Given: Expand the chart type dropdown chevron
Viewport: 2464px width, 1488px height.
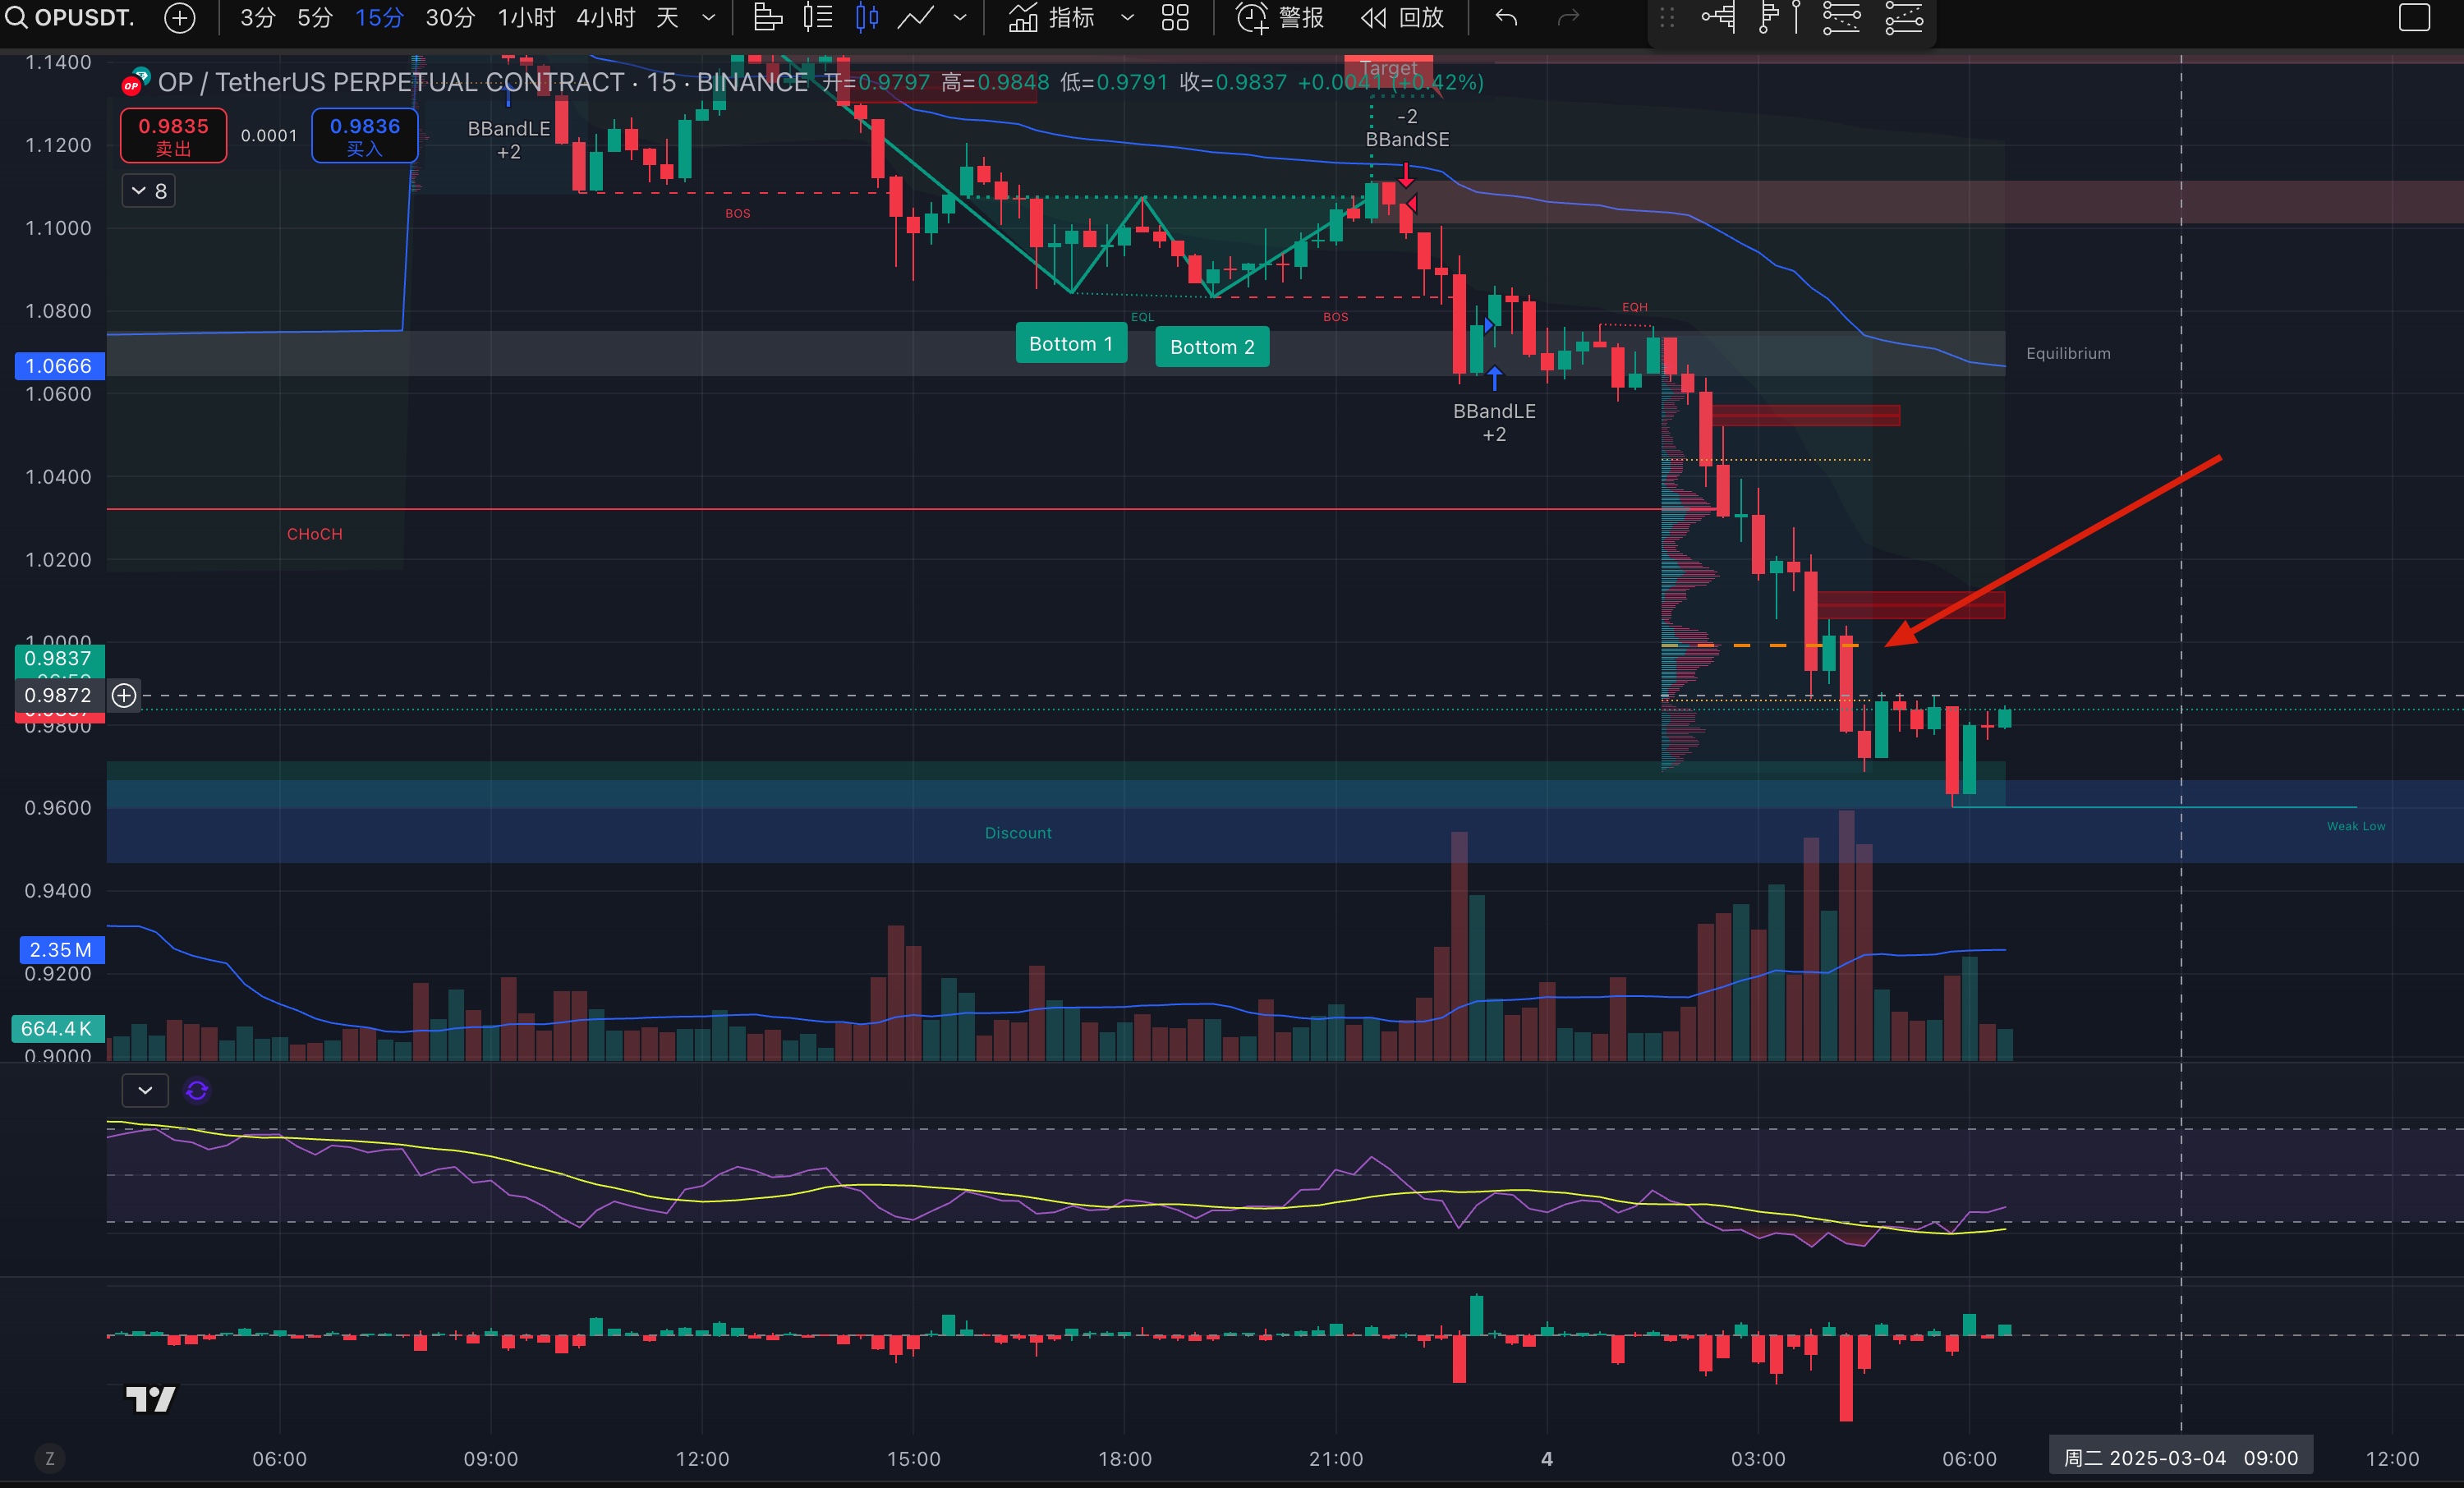Looking at the screenshot, I should pyautogui.click(x=960, y=18).
